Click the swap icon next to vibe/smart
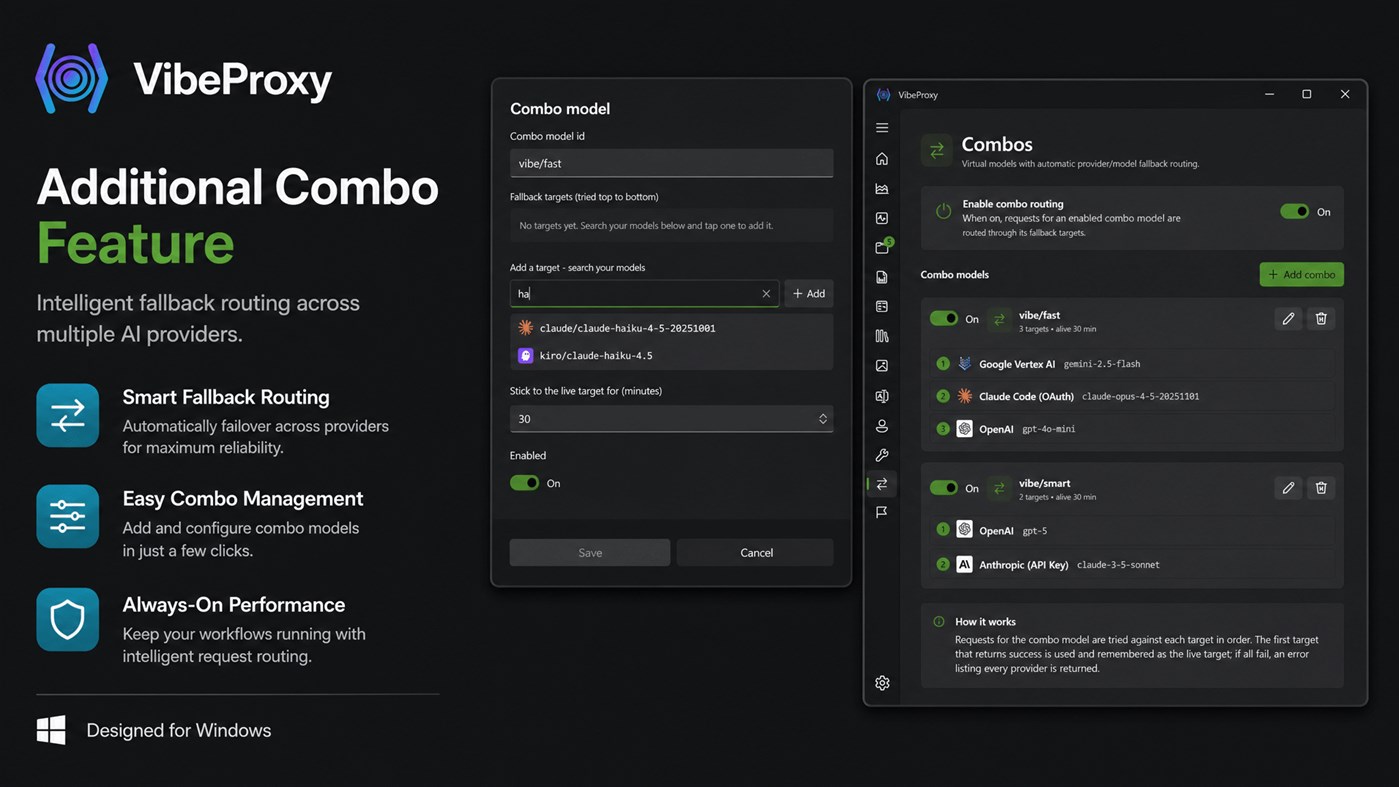The width and height of the screenshot is (1399, 787). [998, 488]
